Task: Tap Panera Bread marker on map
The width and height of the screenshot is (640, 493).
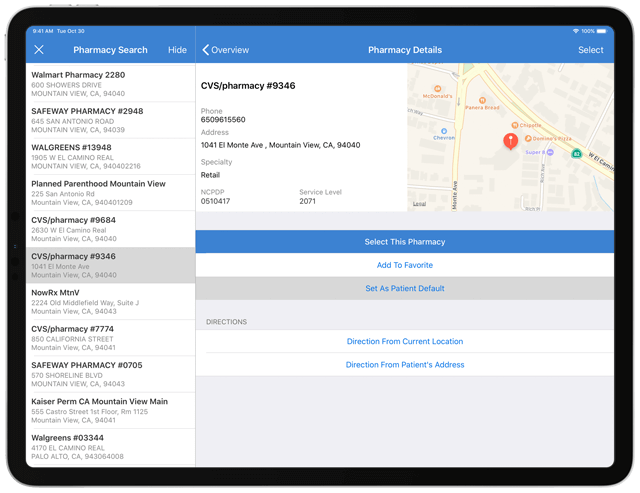Action: click(482, 100)
